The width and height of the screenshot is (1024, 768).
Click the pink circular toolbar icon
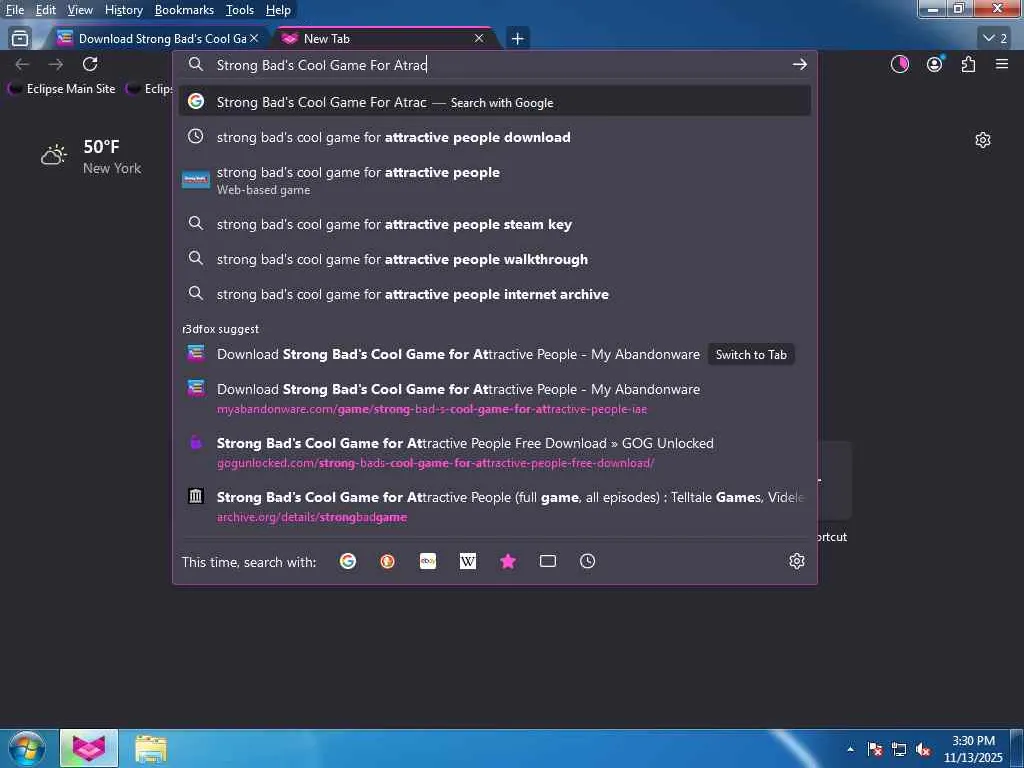point(900,64)
